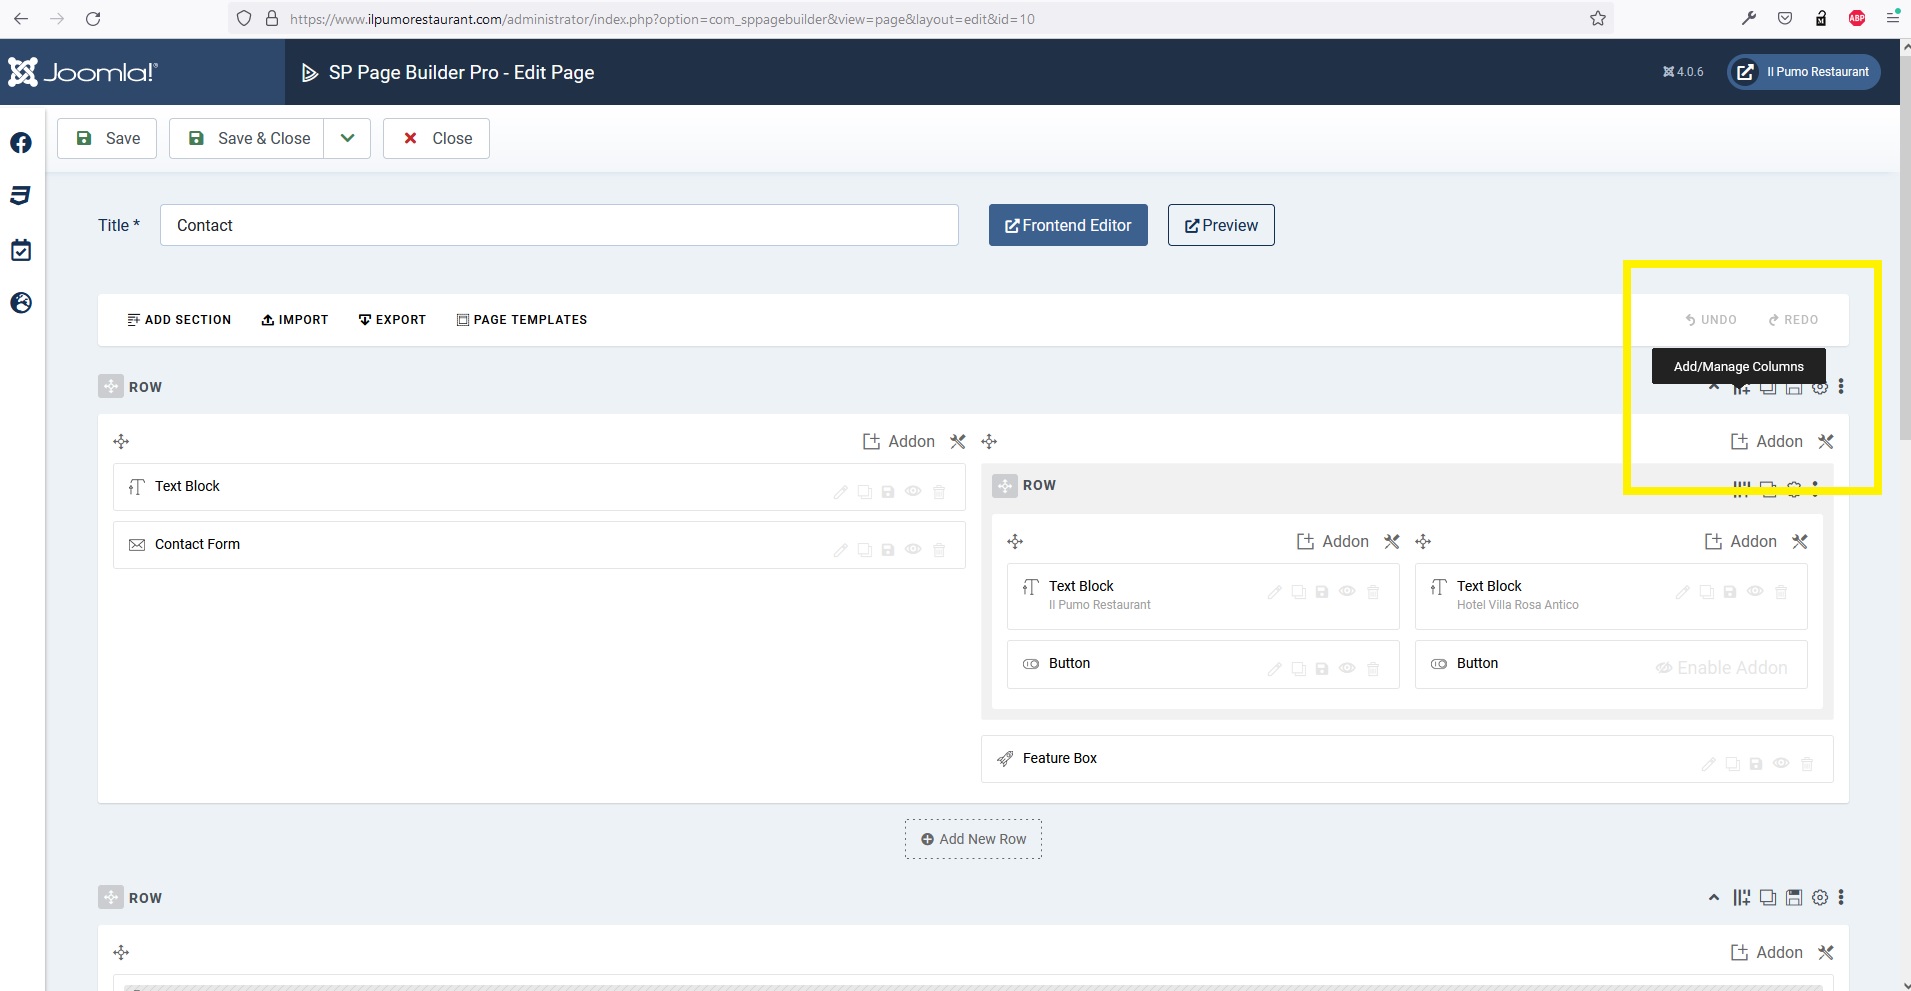Open column options for the Contact Form column
This screenshot has height=991, width=1911.
[958, 441]
